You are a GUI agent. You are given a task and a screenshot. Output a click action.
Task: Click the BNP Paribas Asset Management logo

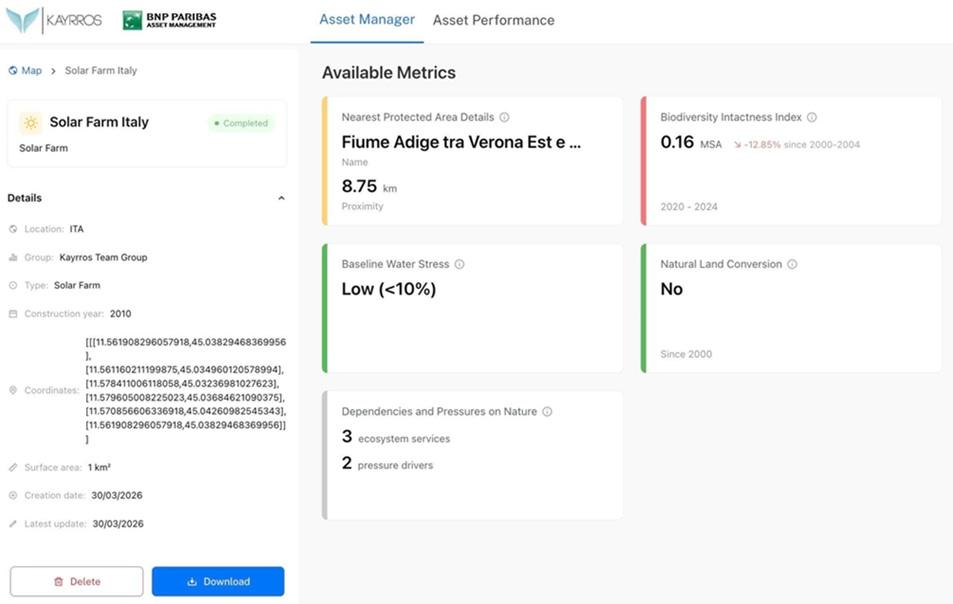[169, 20]
